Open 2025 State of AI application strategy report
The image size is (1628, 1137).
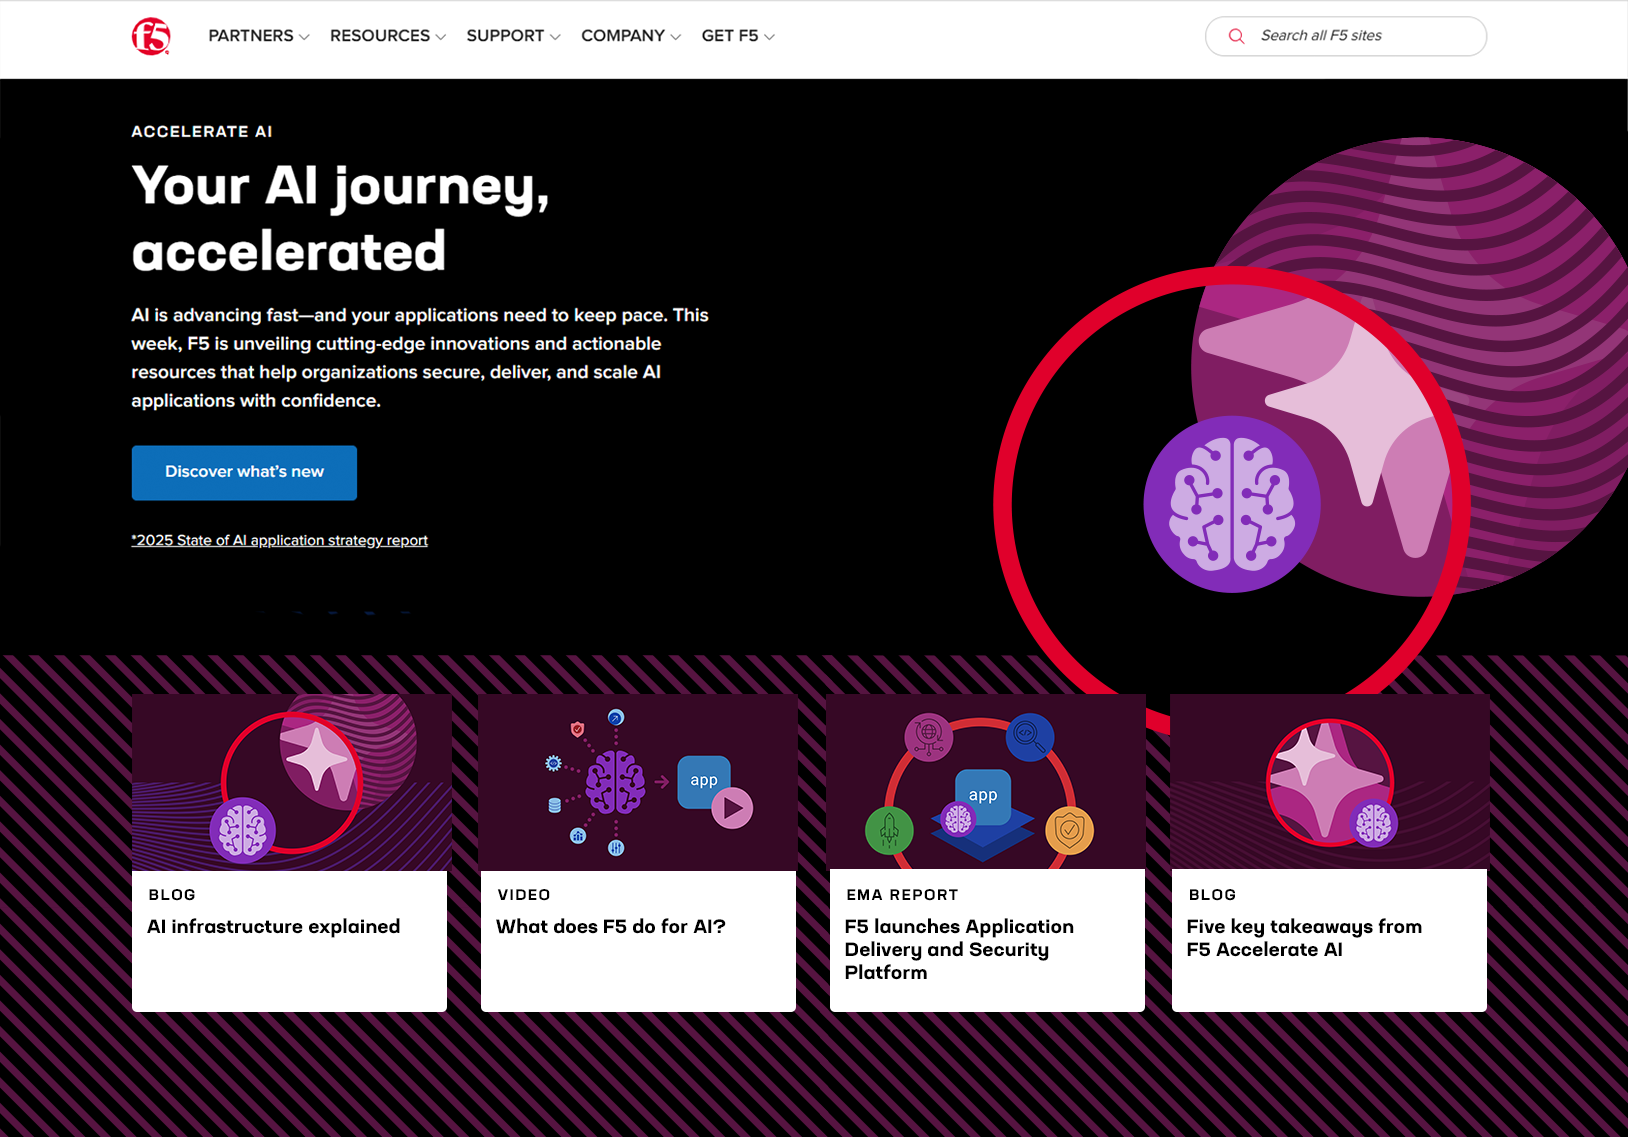pos(280,540)
